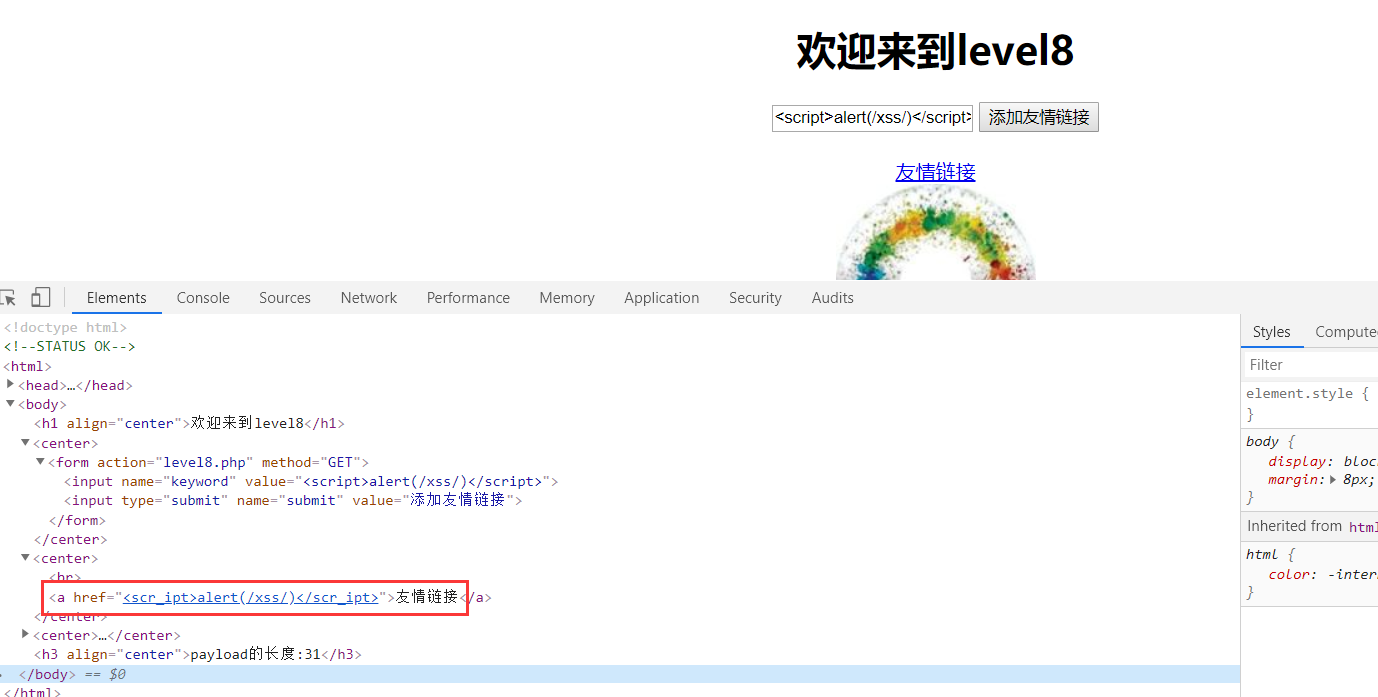This screenshot has height=697, width=1378.
Task: Open the Performance tab
Action: click(468, 298)
